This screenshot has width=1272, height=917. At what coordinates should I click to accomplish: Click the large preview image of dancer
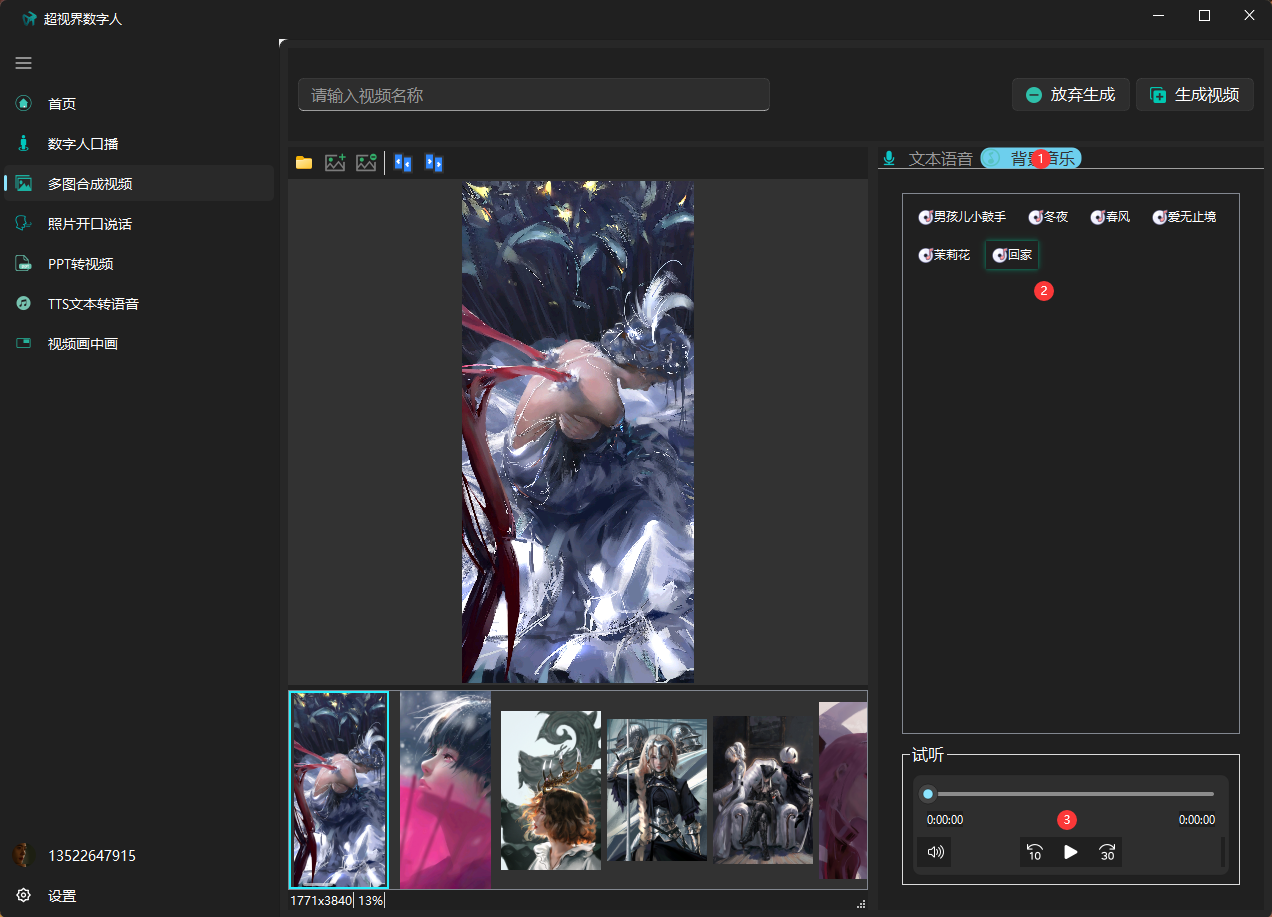[x=578, y=432]
